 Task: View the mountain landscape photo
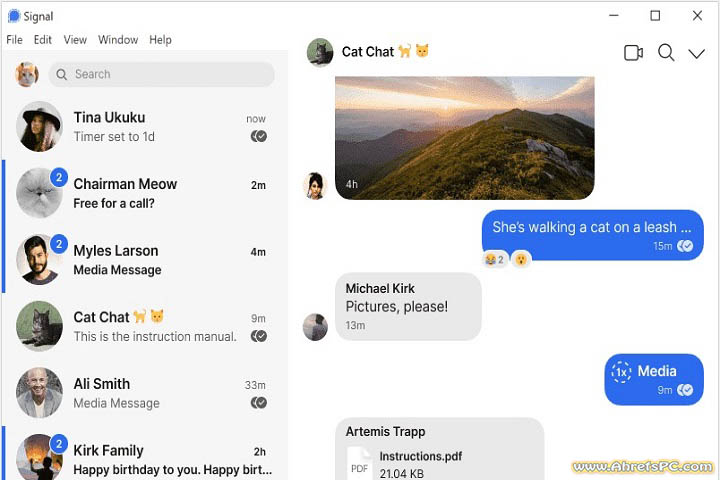465,138
